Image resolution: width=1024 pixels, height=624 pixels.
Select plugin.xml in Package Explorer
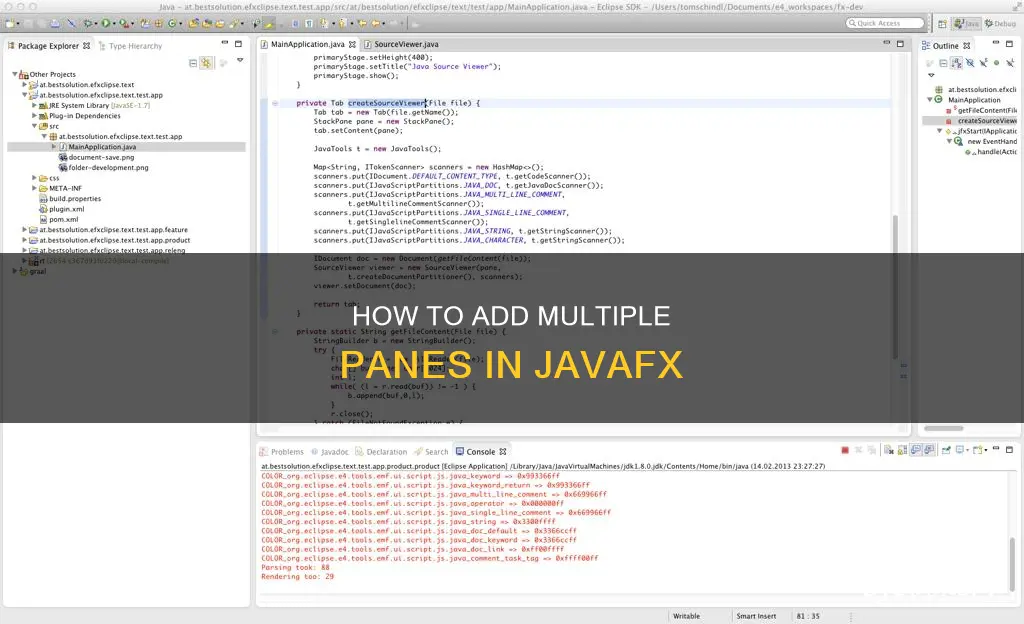pos(61,209)
